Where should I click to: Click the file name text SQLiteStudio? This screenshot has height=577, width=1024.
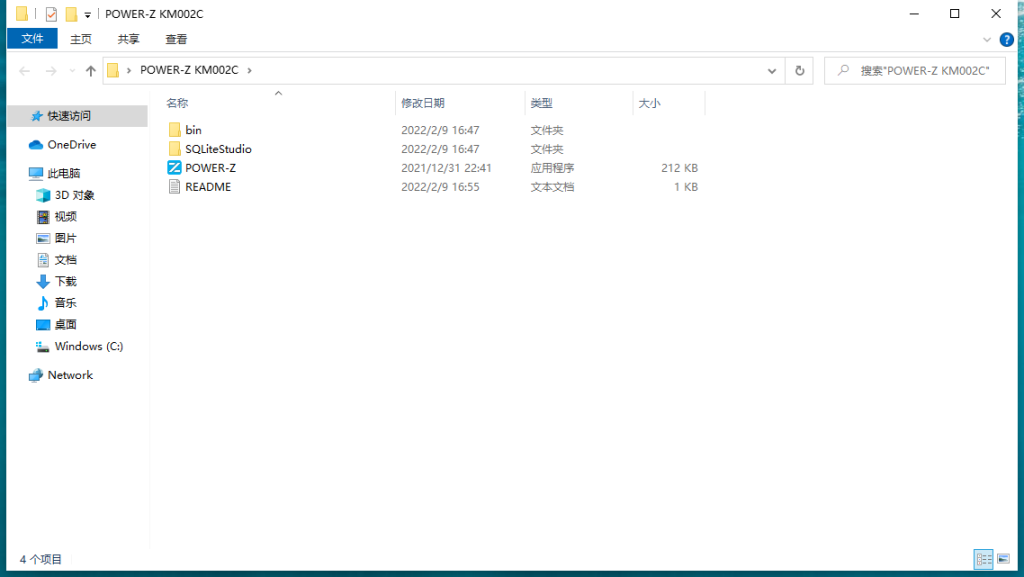(x=218, y=149)
